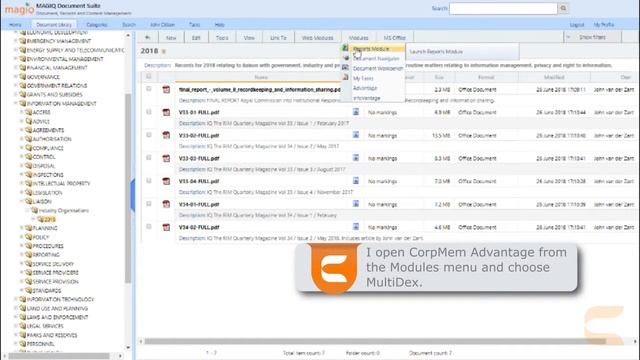
Task: Click the Logout link
Action: pos(577,24)
